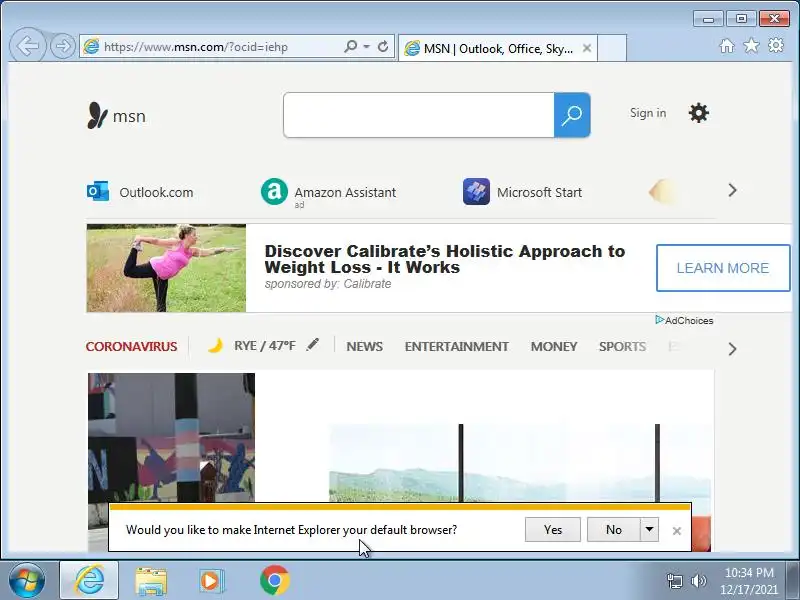Open a new blank tab
The width and height of the screenshot is (800, 600).
pos(612,48)
